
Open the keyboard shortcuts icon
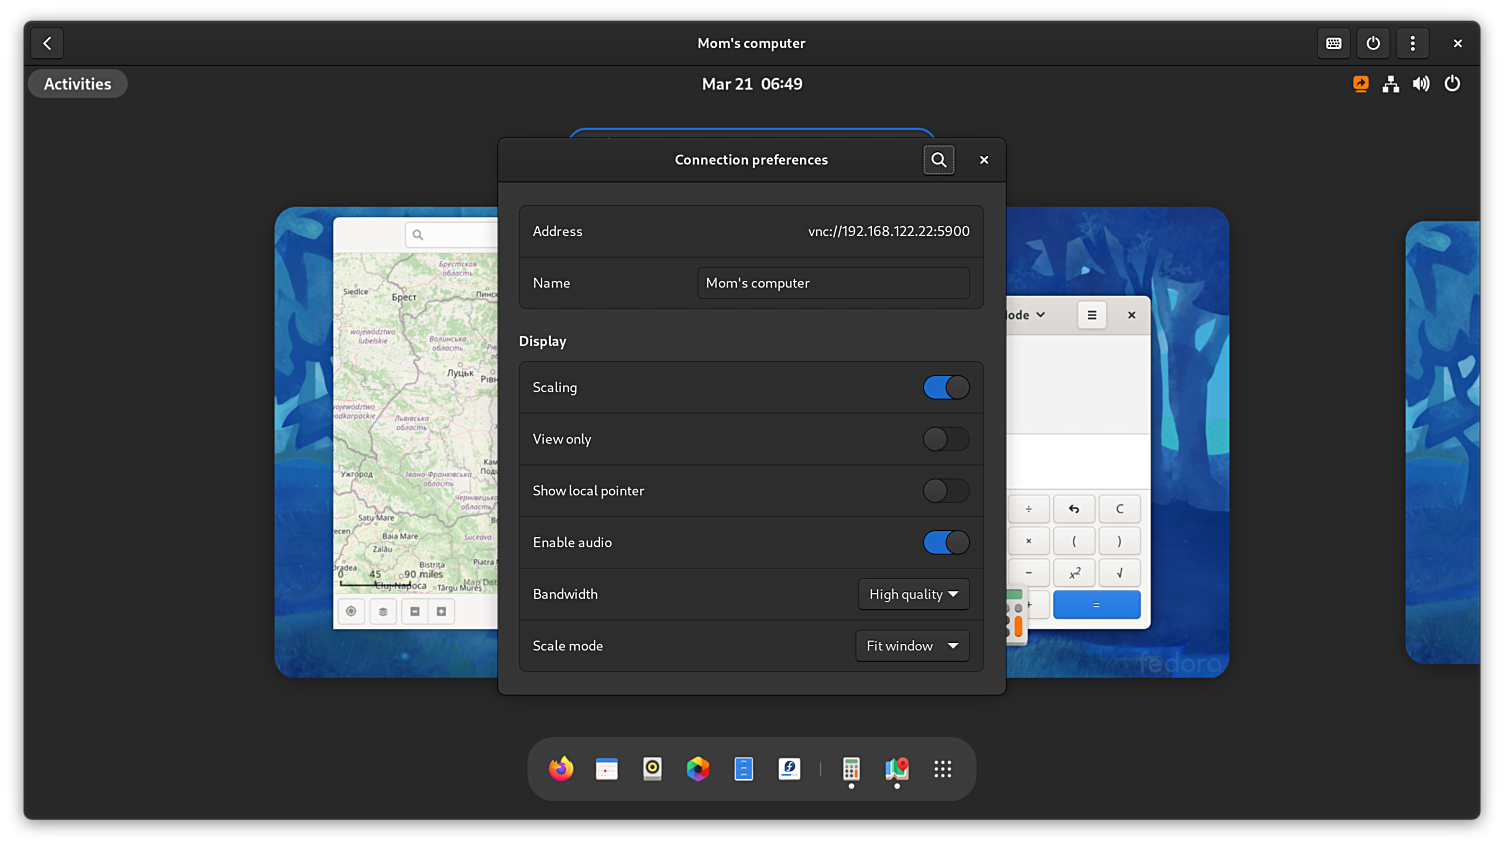(1333, 43)
